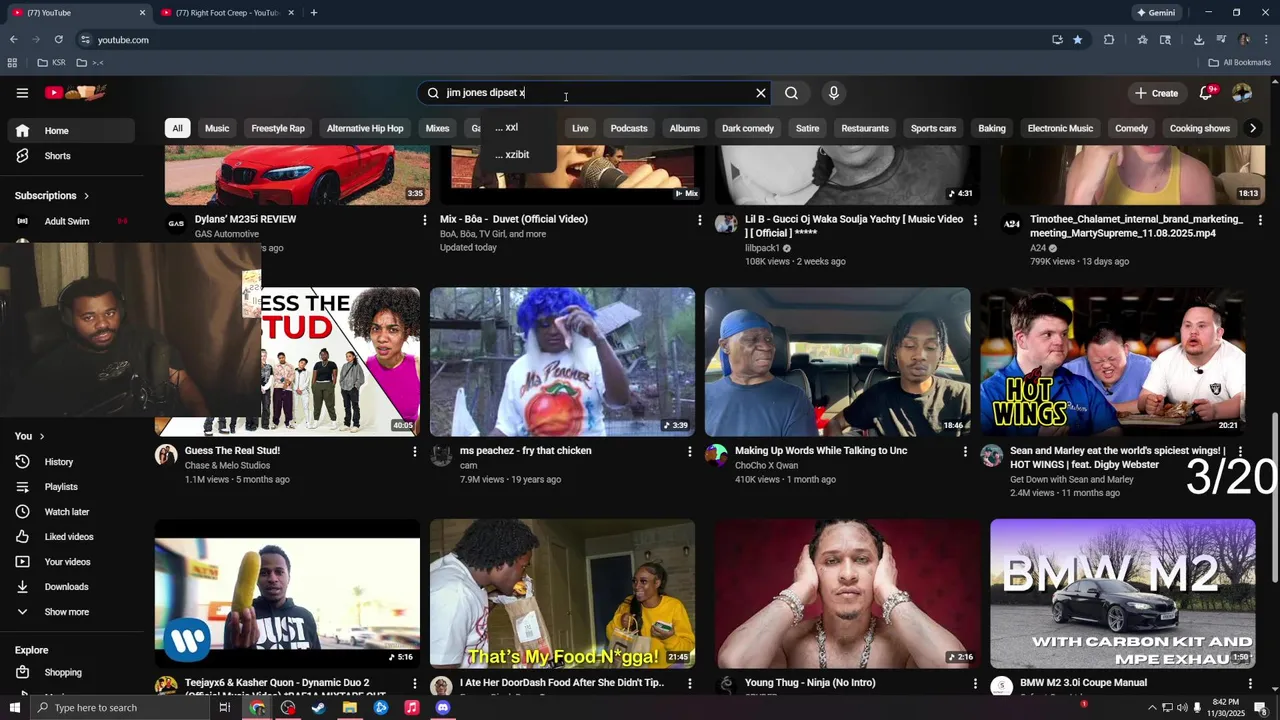Screen dimensions: 1280x720
Task: Choose the '... xxl' search suggestion
Action: point(517,128)
